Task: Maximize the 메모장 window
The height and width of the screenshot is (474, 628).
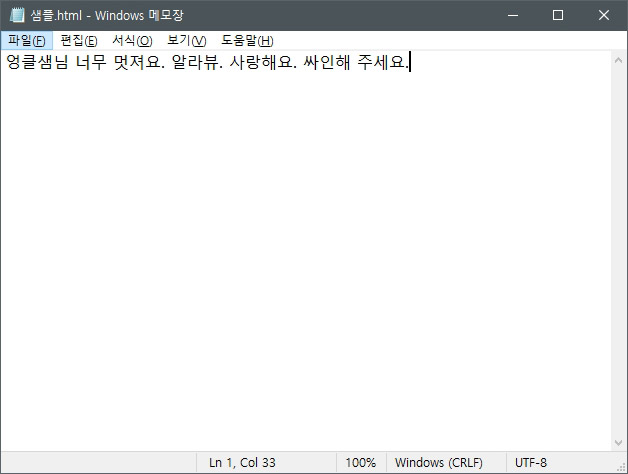Action: 558,15
